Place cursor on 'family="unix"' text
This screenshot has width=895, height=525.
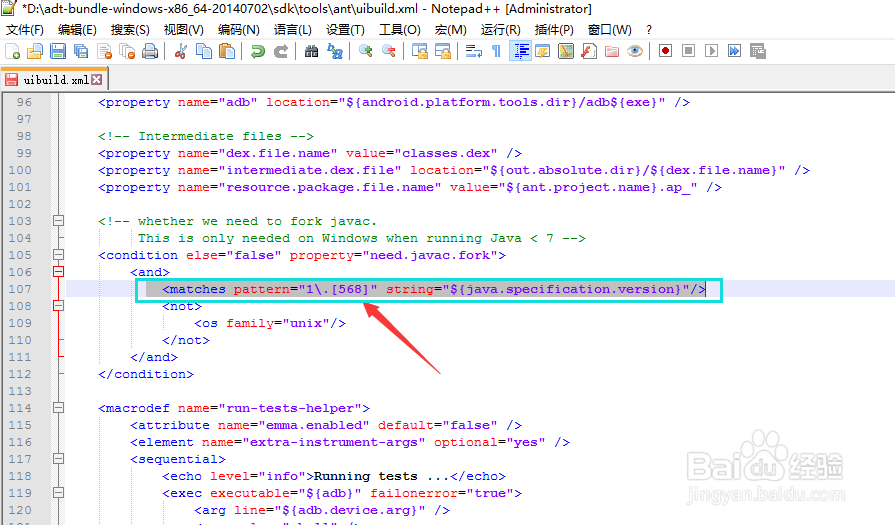278,323
